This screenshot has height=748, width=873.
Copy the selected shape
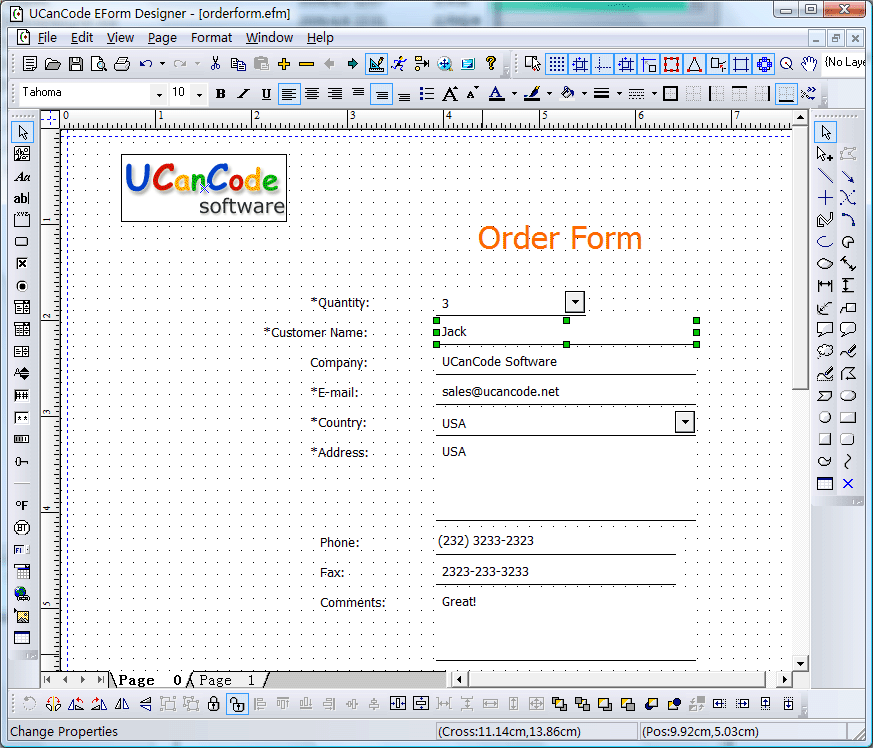click(238, 64)
